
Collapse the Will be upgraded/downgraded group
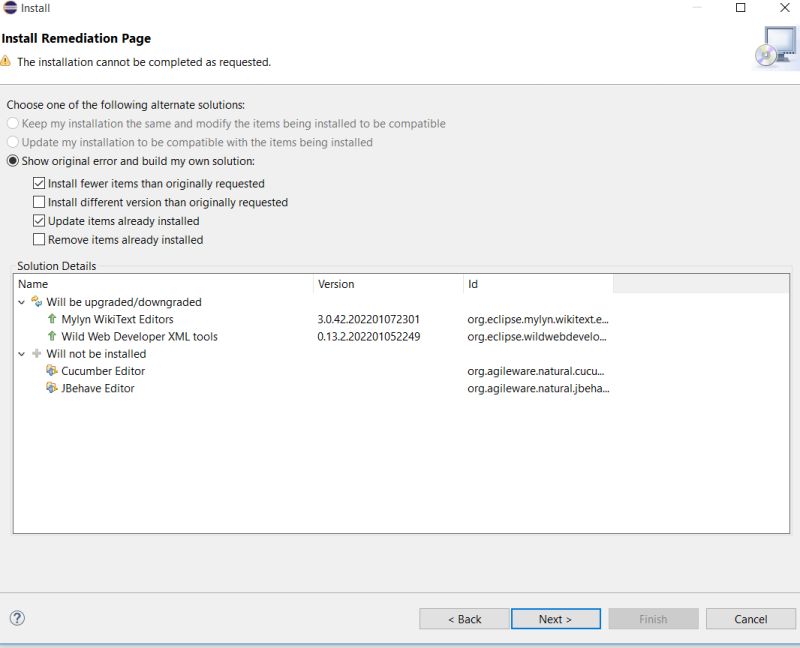(x=22, y=302)
